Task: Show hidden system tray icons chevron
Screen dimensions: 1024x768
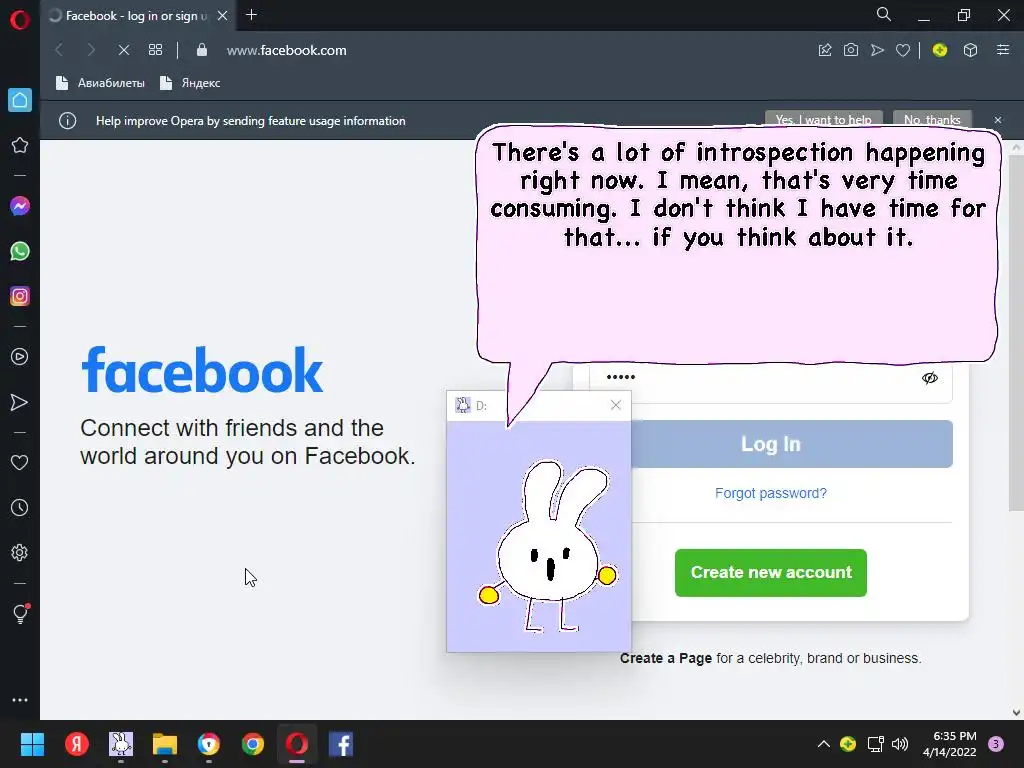Action: click(x=824, y=744)
